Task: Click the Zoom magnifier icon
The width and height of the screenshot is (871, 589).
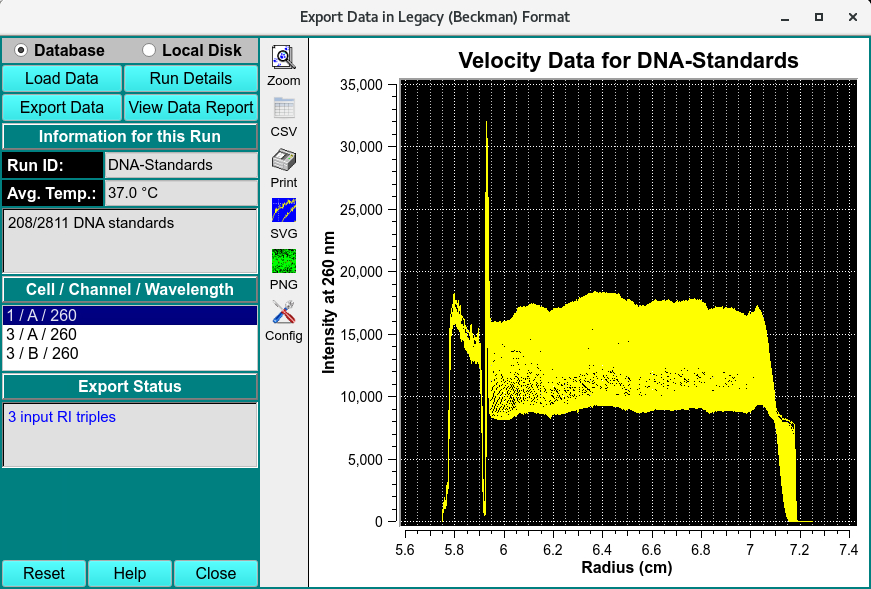Action: click(x=283, y=58)
